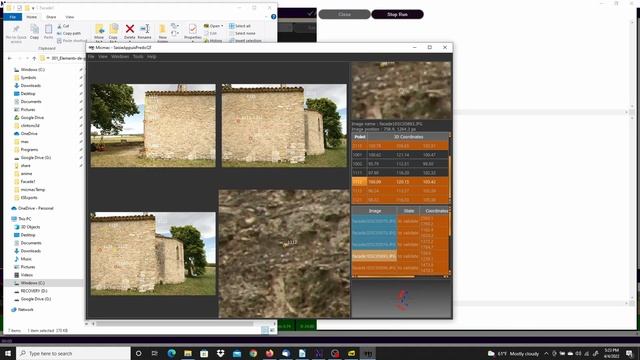Image resolution: width=640 pixels, height=360 pixels.
Task: Open Task View from the taskbar
Action: coord(155,353)
